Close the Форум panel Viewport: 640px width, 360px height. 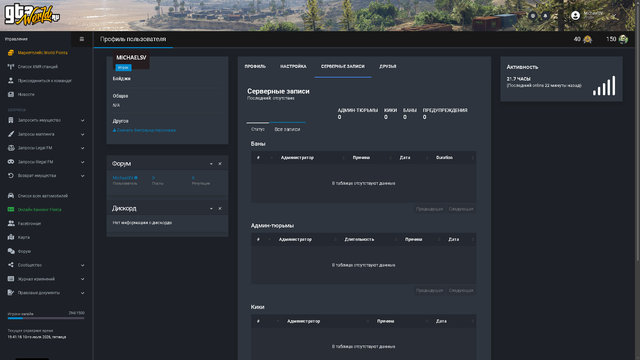(x=220, y=164)
